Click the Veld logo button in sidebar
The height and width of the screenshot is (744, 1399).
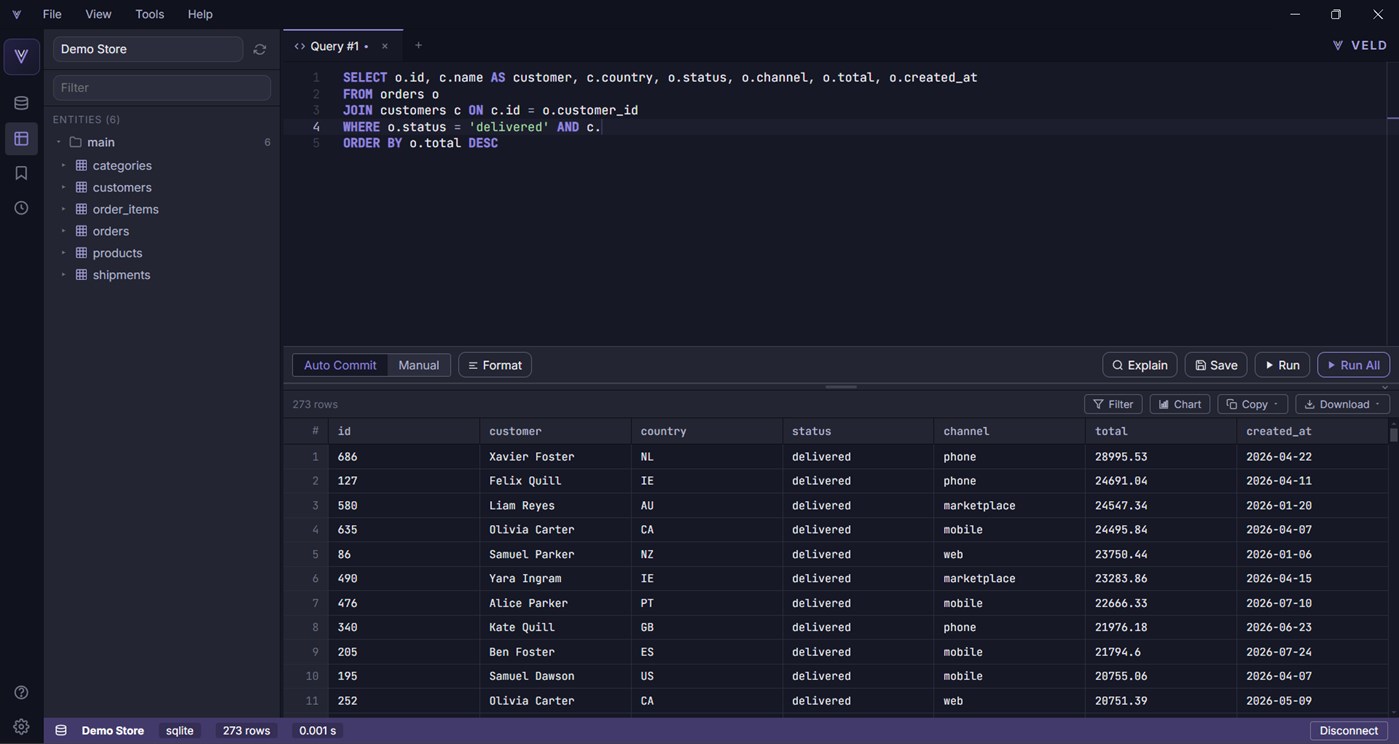pos(21,57)
